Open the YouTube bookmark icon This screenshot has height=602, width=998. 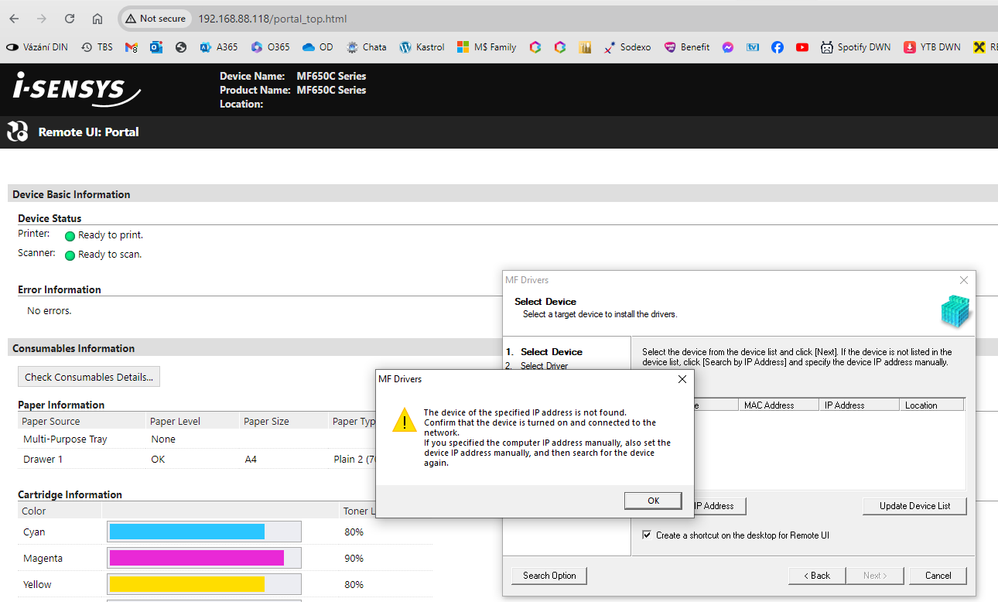tap(802, 47)
